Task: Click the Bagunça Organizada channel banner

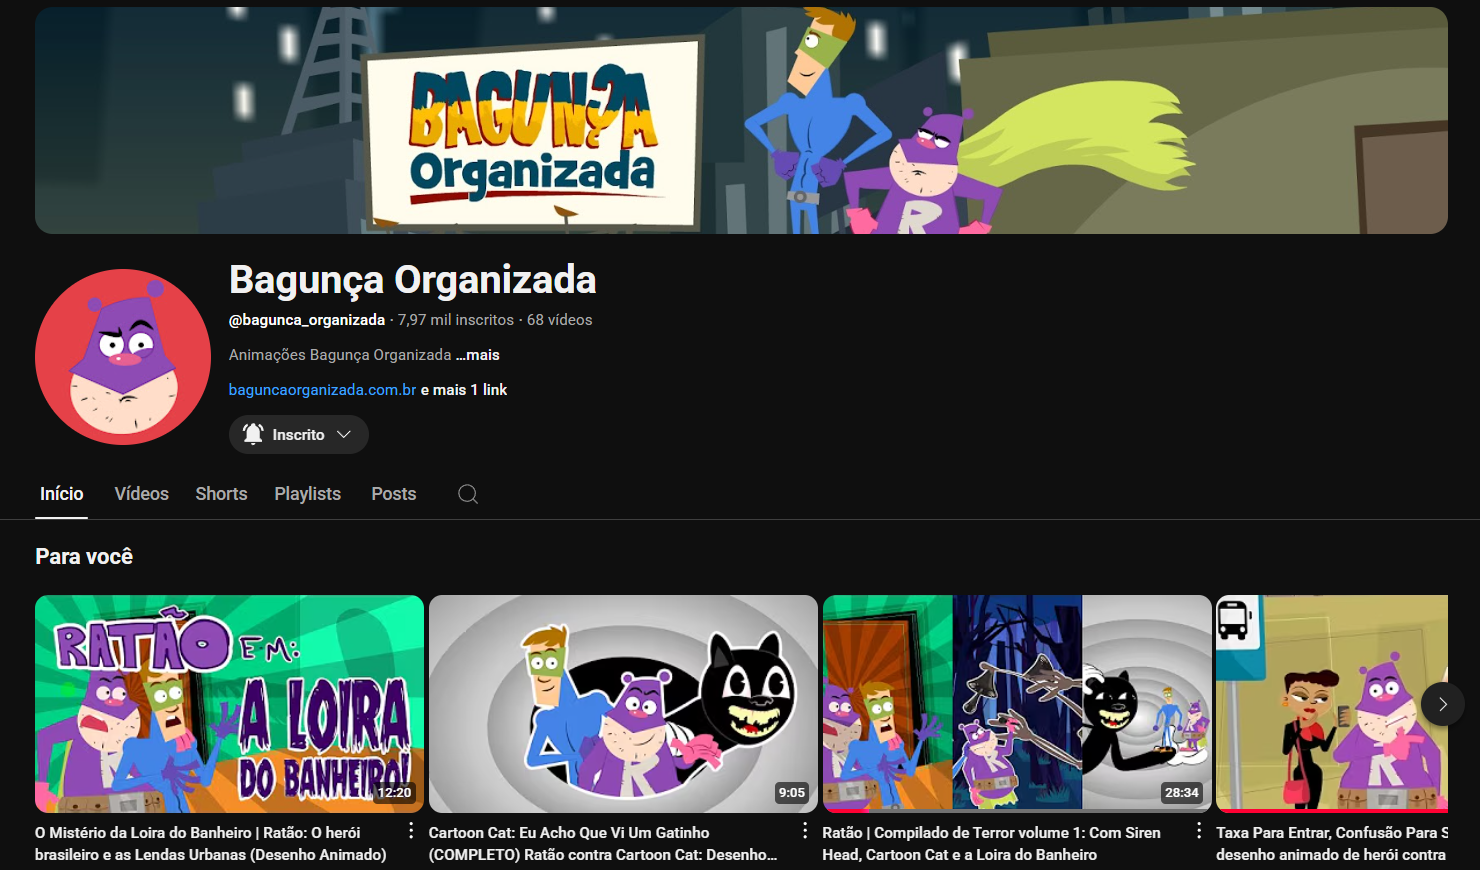Action: point(741,121)
